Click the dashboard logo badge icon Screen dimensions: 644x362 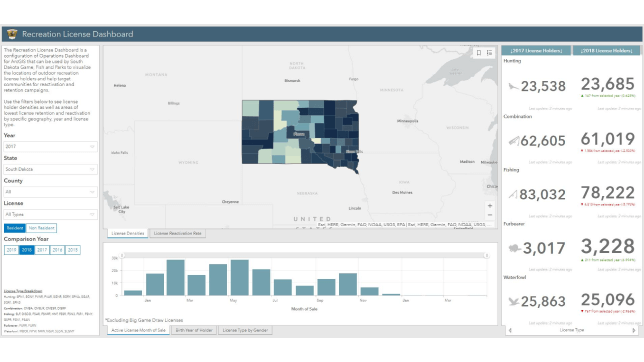(12, 34)
